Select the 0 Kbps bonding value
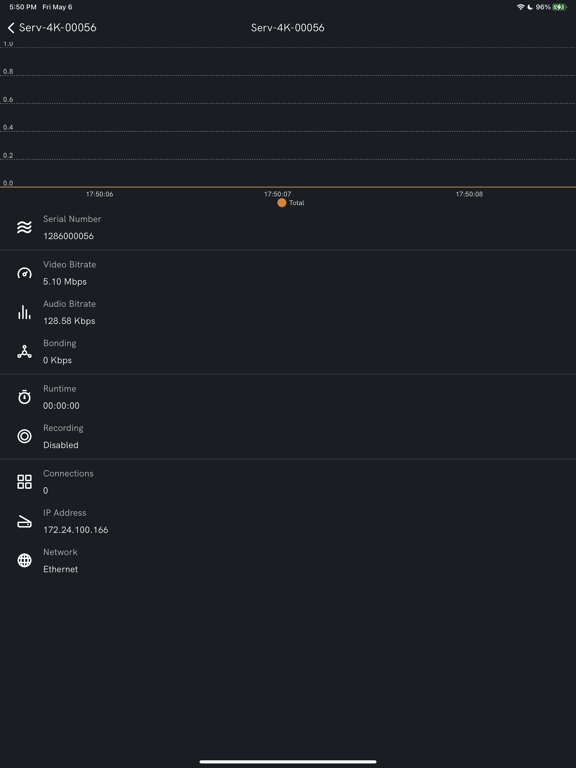This screenshot has width=576, height=768. pyautogui.click(x=57, y=360)
